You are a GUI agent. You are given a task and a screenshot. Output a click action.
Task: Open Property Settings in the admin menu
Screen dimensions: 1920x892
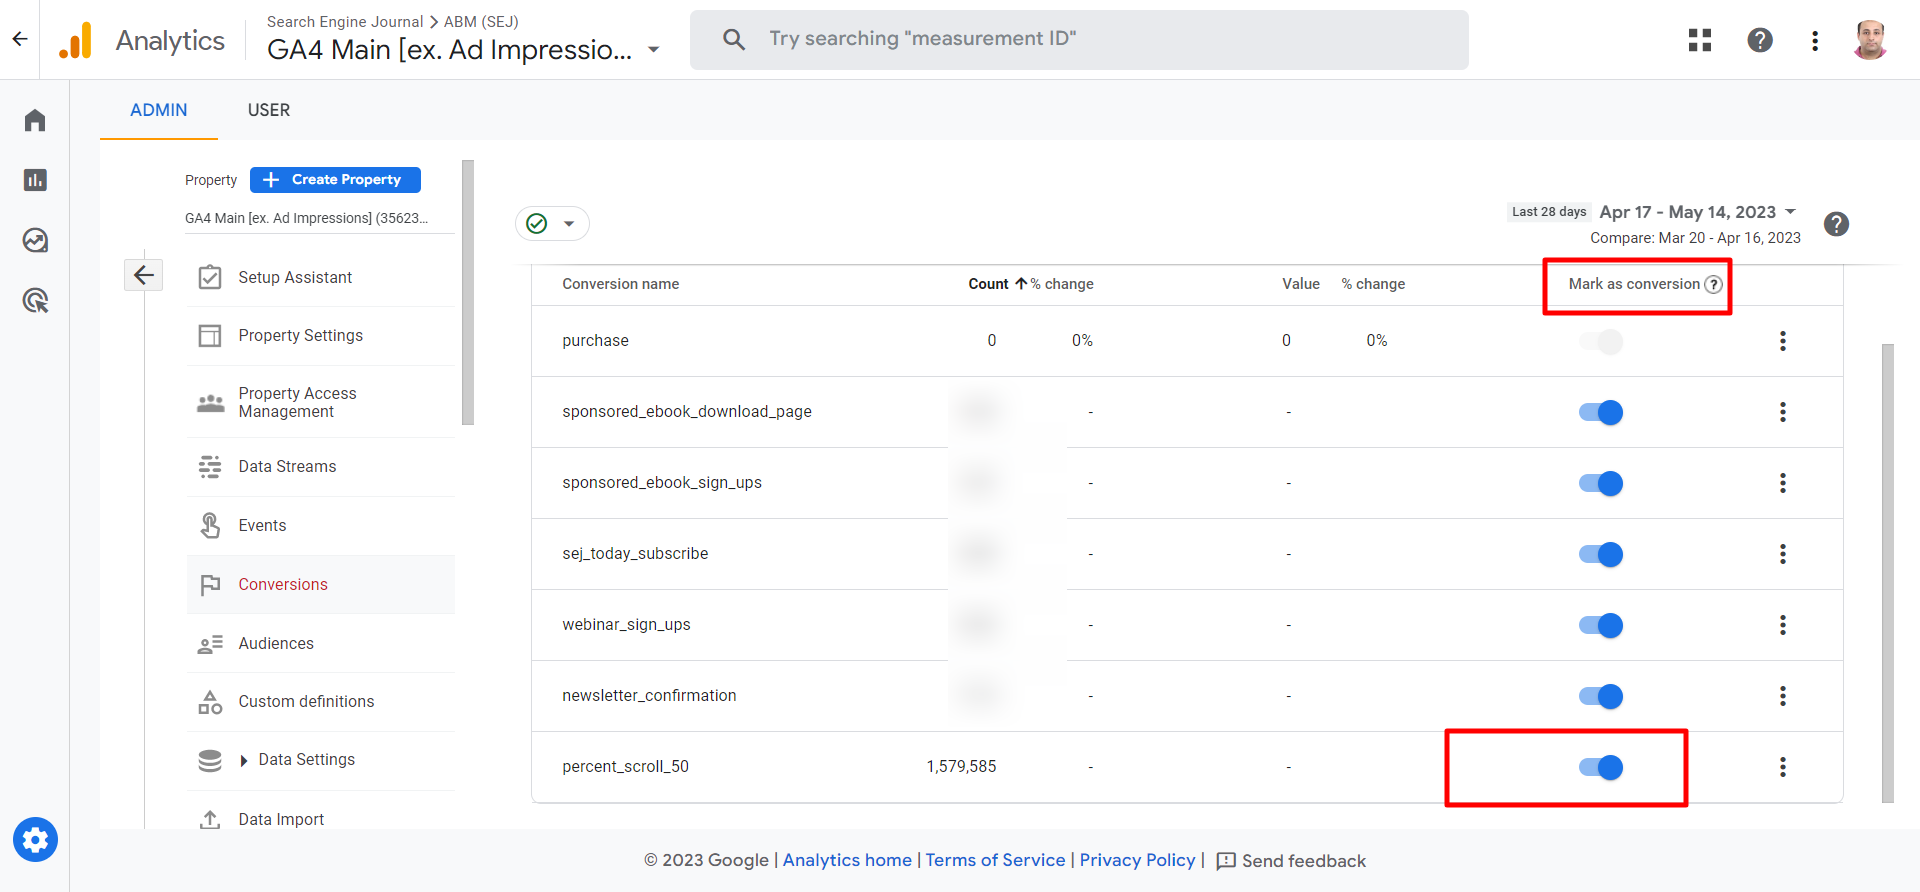[x=321, y=336]
